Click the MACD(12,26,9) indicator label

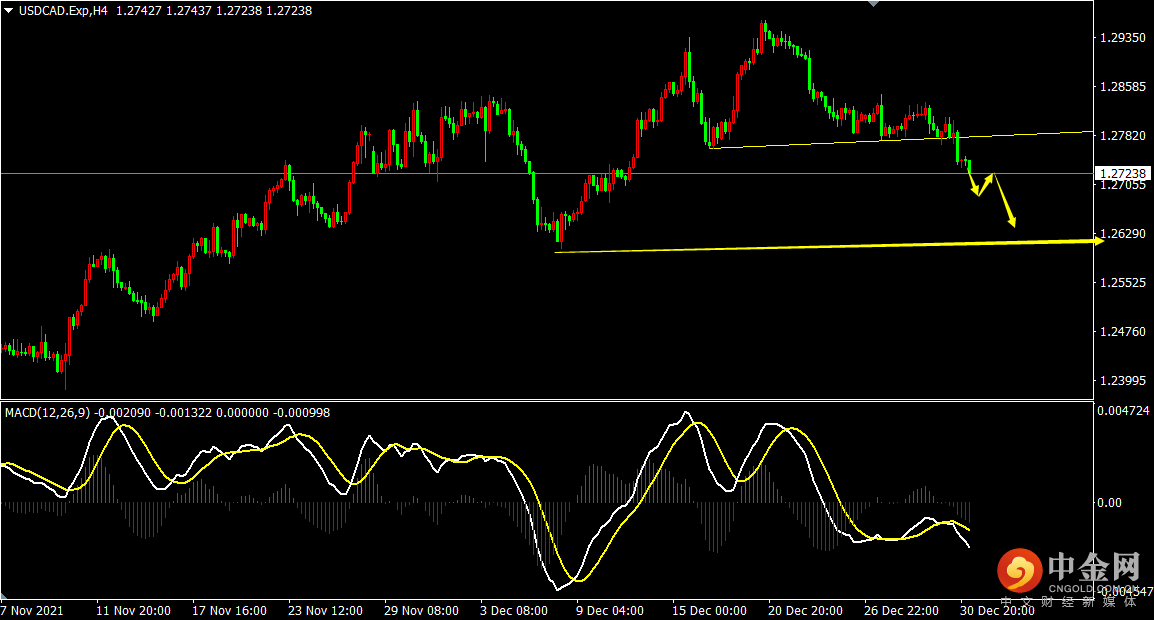point(48,413)
